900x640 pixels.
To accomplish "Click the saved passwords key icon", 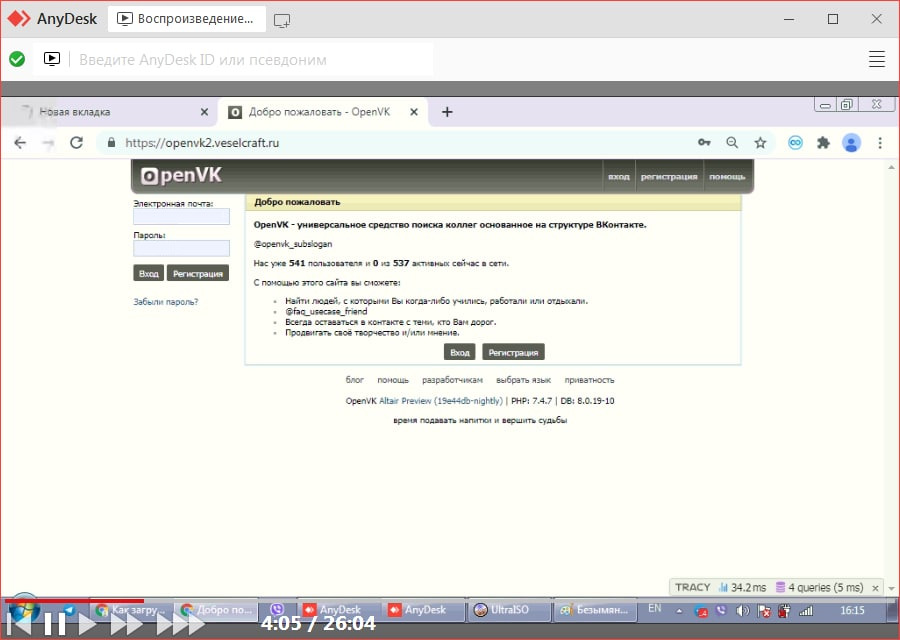I will pos(704,143).
